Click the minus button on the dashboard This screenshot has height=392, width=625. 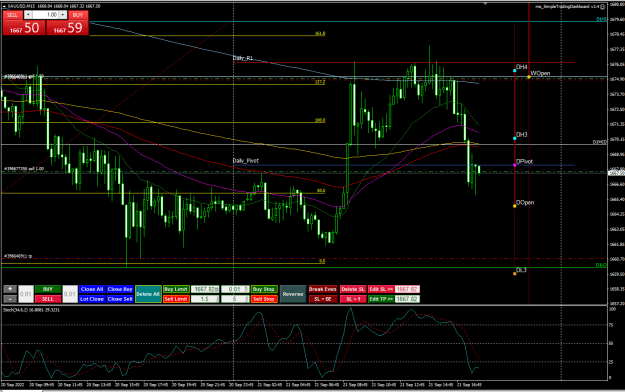tap(10, 299)
